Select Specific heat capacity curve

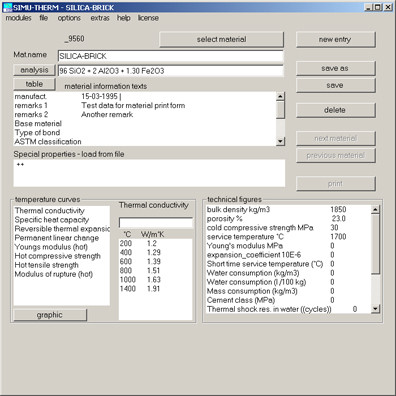point(52,220)
